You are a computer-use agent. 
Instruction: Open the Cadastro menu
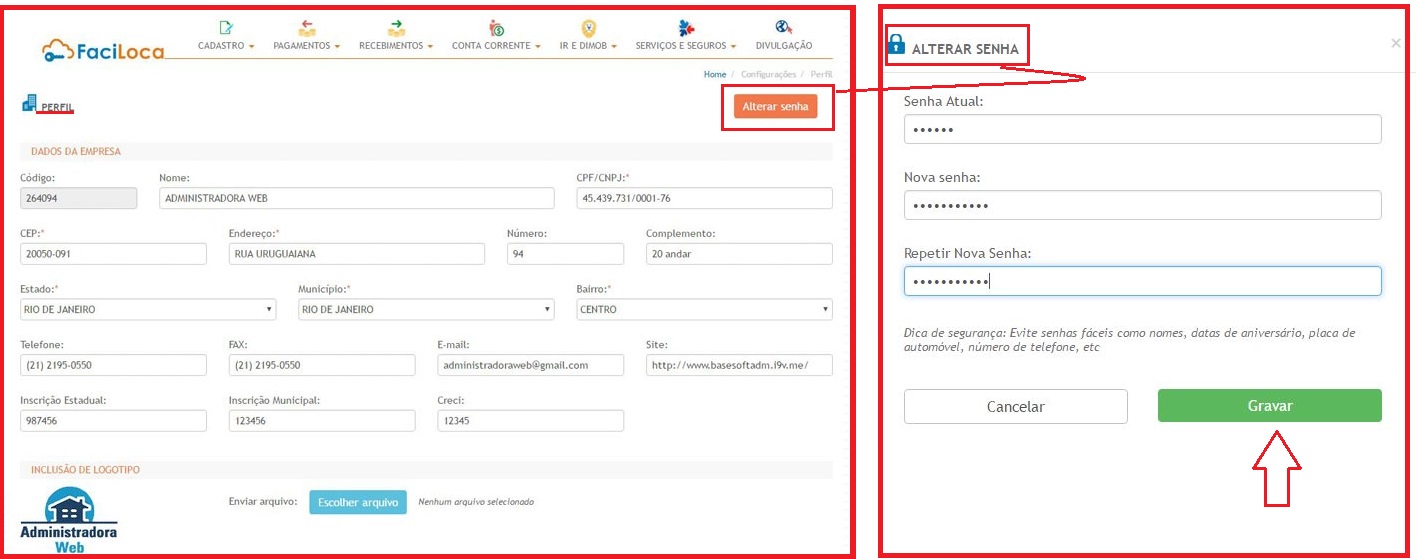click(226, 46)
